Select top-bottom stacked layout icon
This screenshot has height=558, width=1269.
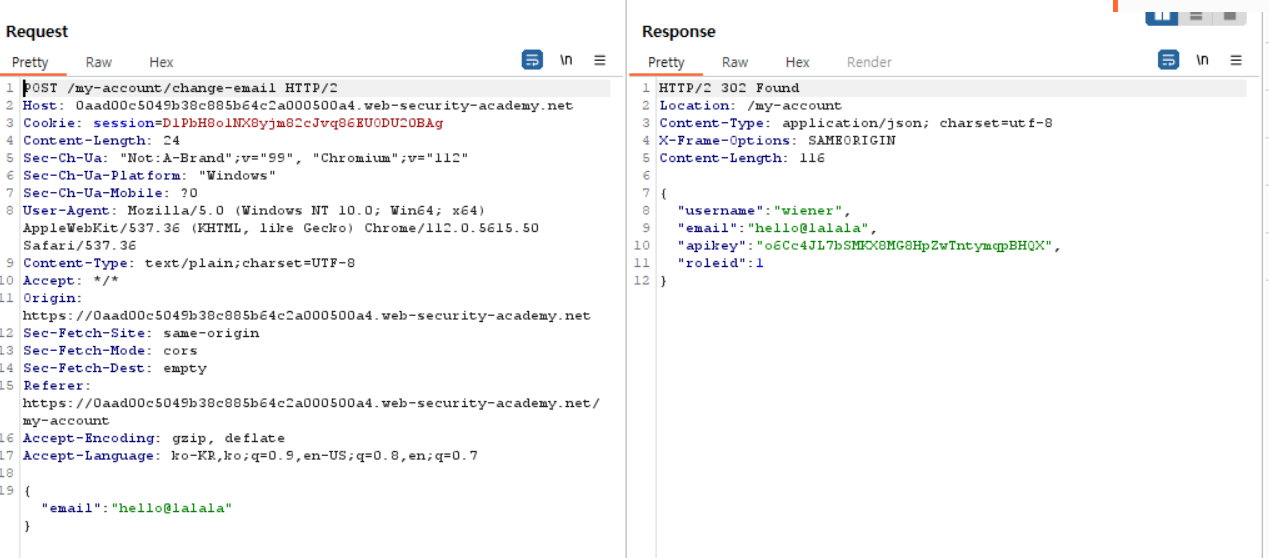click(1195, 14)
